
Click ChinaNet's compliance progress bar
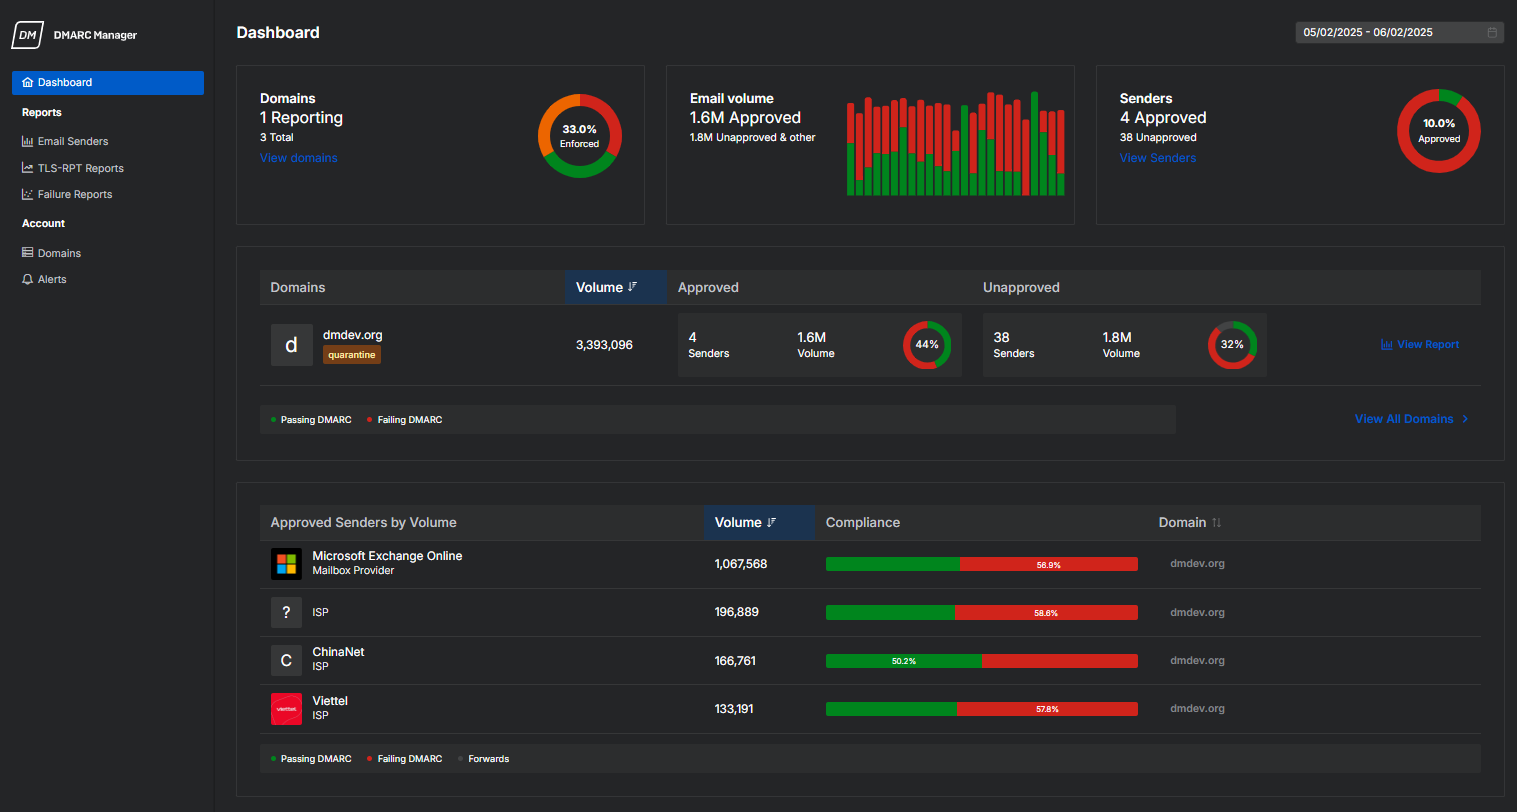click(981, 660)
